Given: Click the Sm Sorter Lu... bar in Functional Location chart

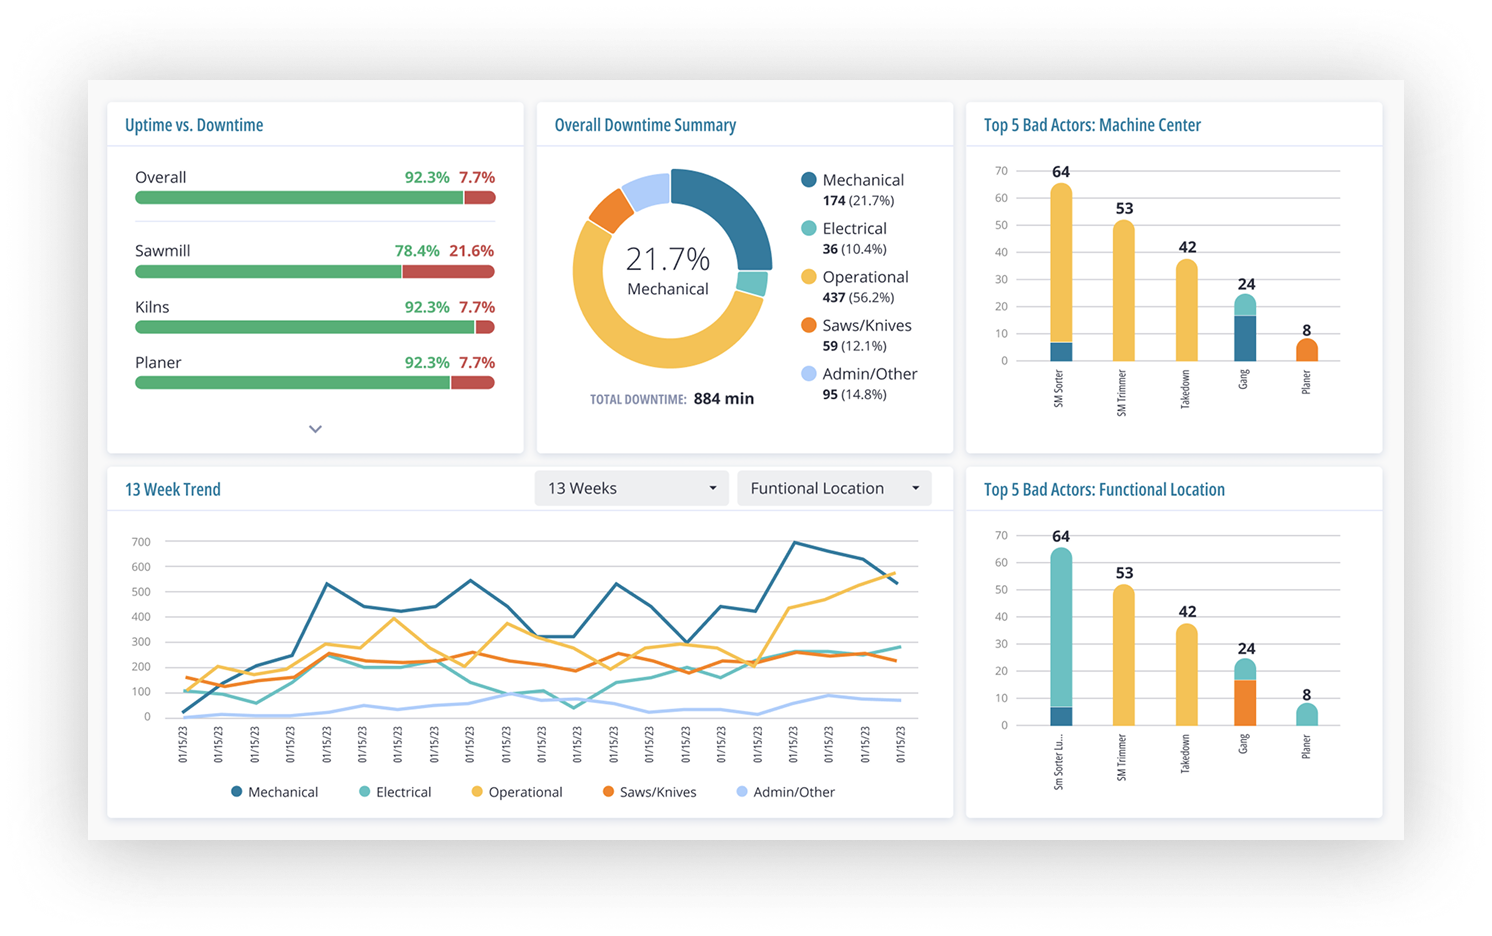Looking at the screenshot, I should [1061, 637].
